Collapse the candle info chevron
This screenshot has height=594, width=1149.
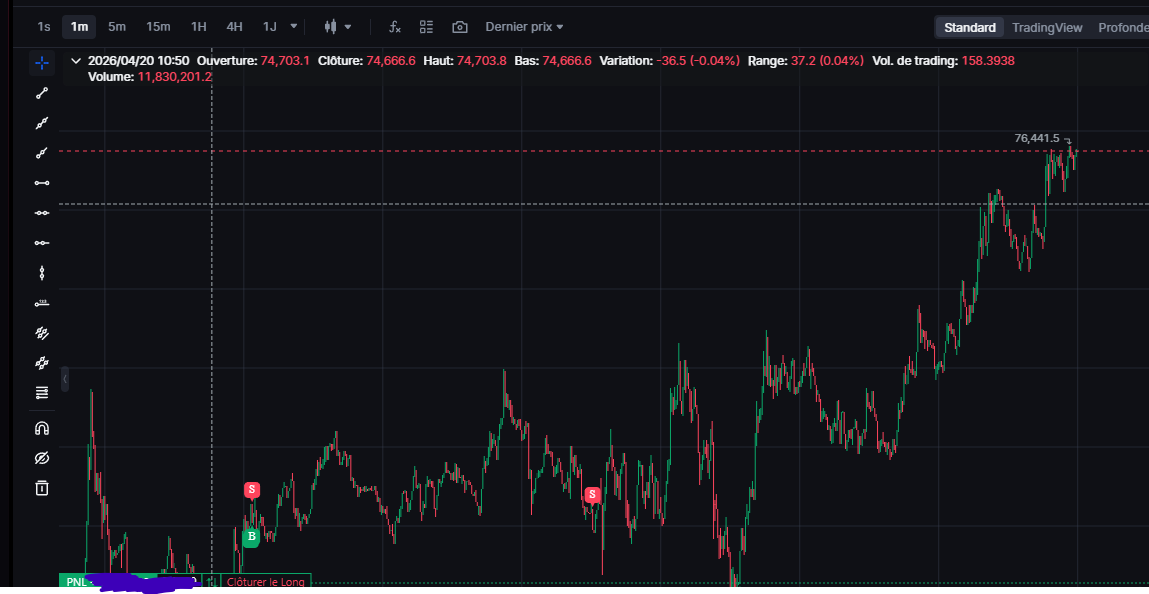[x=75, y=61]
